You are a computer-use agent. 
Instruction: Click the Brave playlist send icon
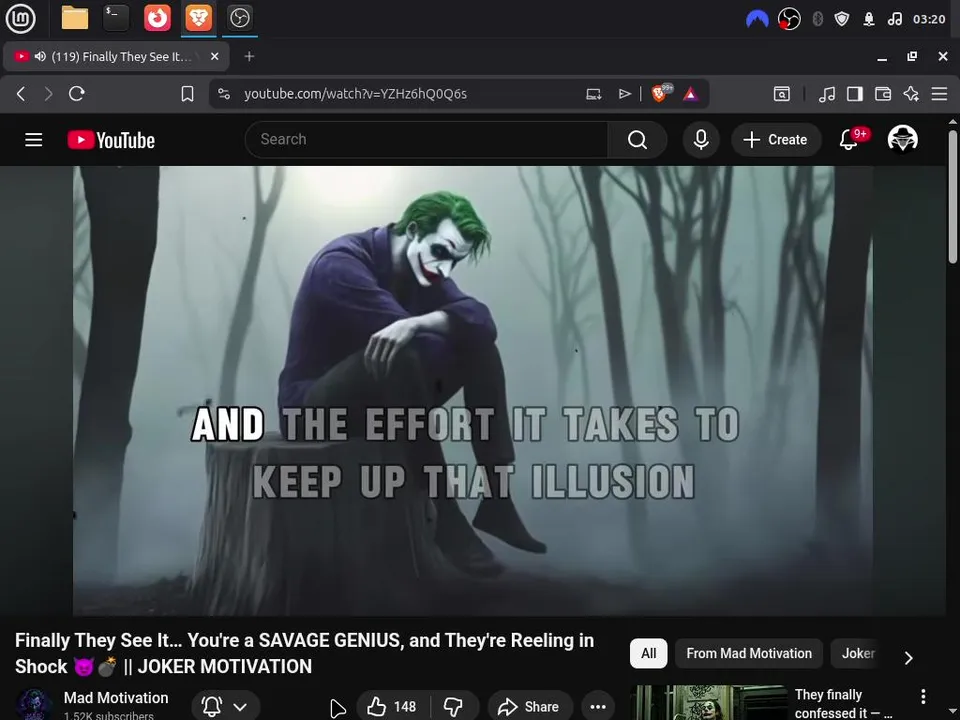click(x=624, y=94)
